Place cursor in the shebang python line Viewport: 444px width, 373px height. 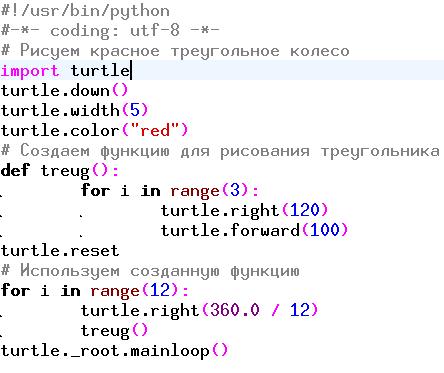(85, 11)
